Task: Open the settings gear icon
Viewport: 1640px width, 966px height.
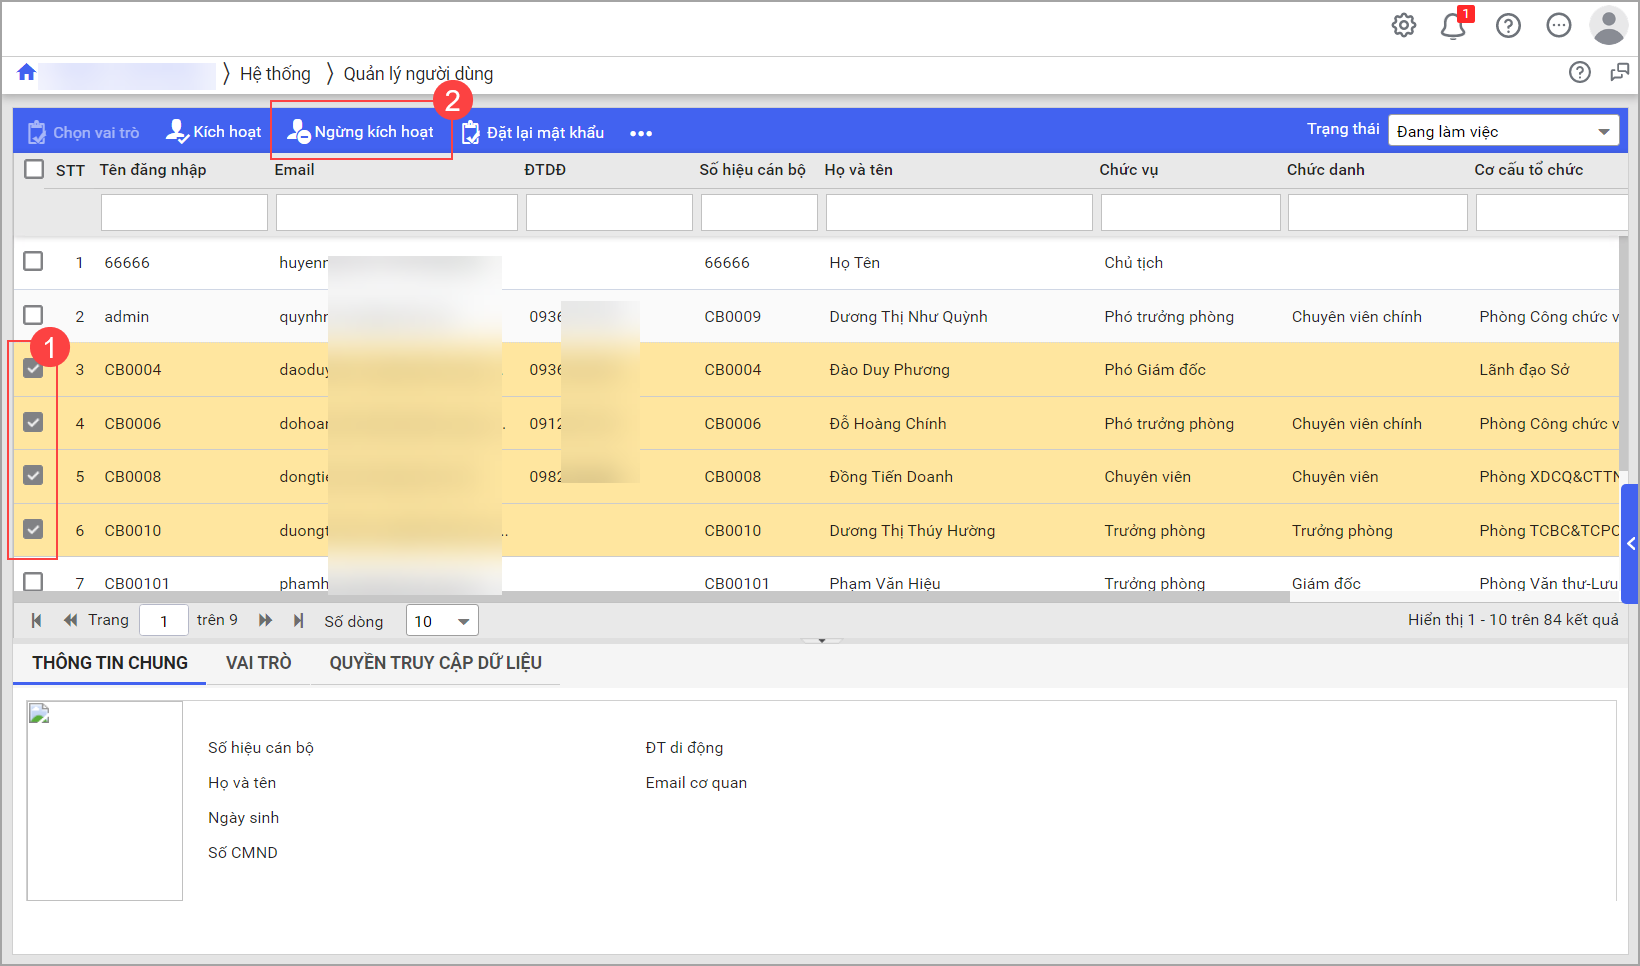Action: (1404, 26)
